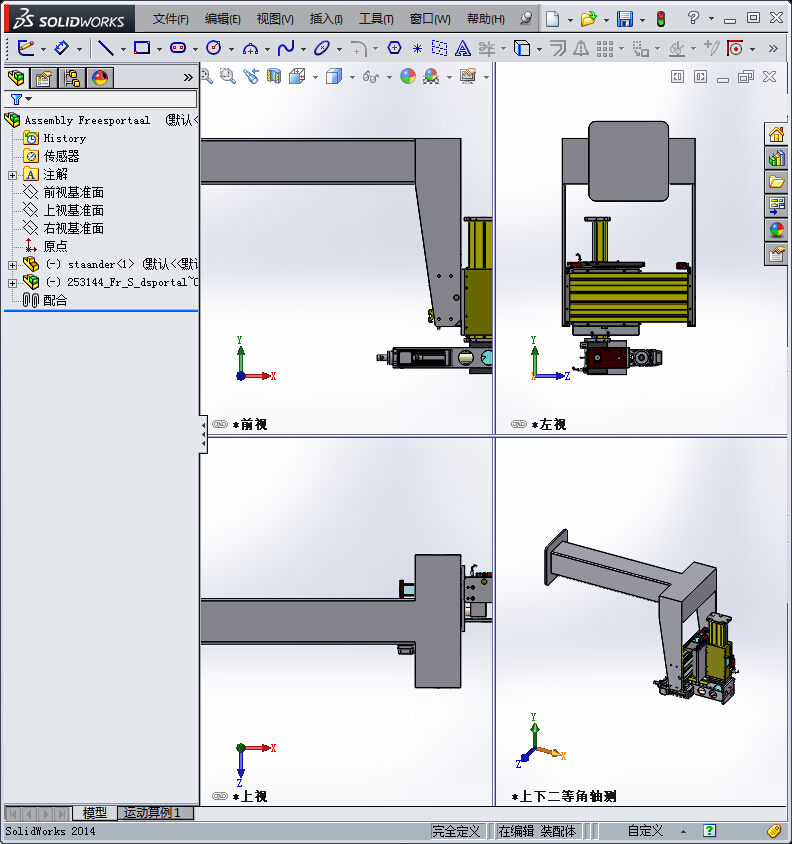
Task: Open the Custom Properties task pane
Action: click(776, 254)
